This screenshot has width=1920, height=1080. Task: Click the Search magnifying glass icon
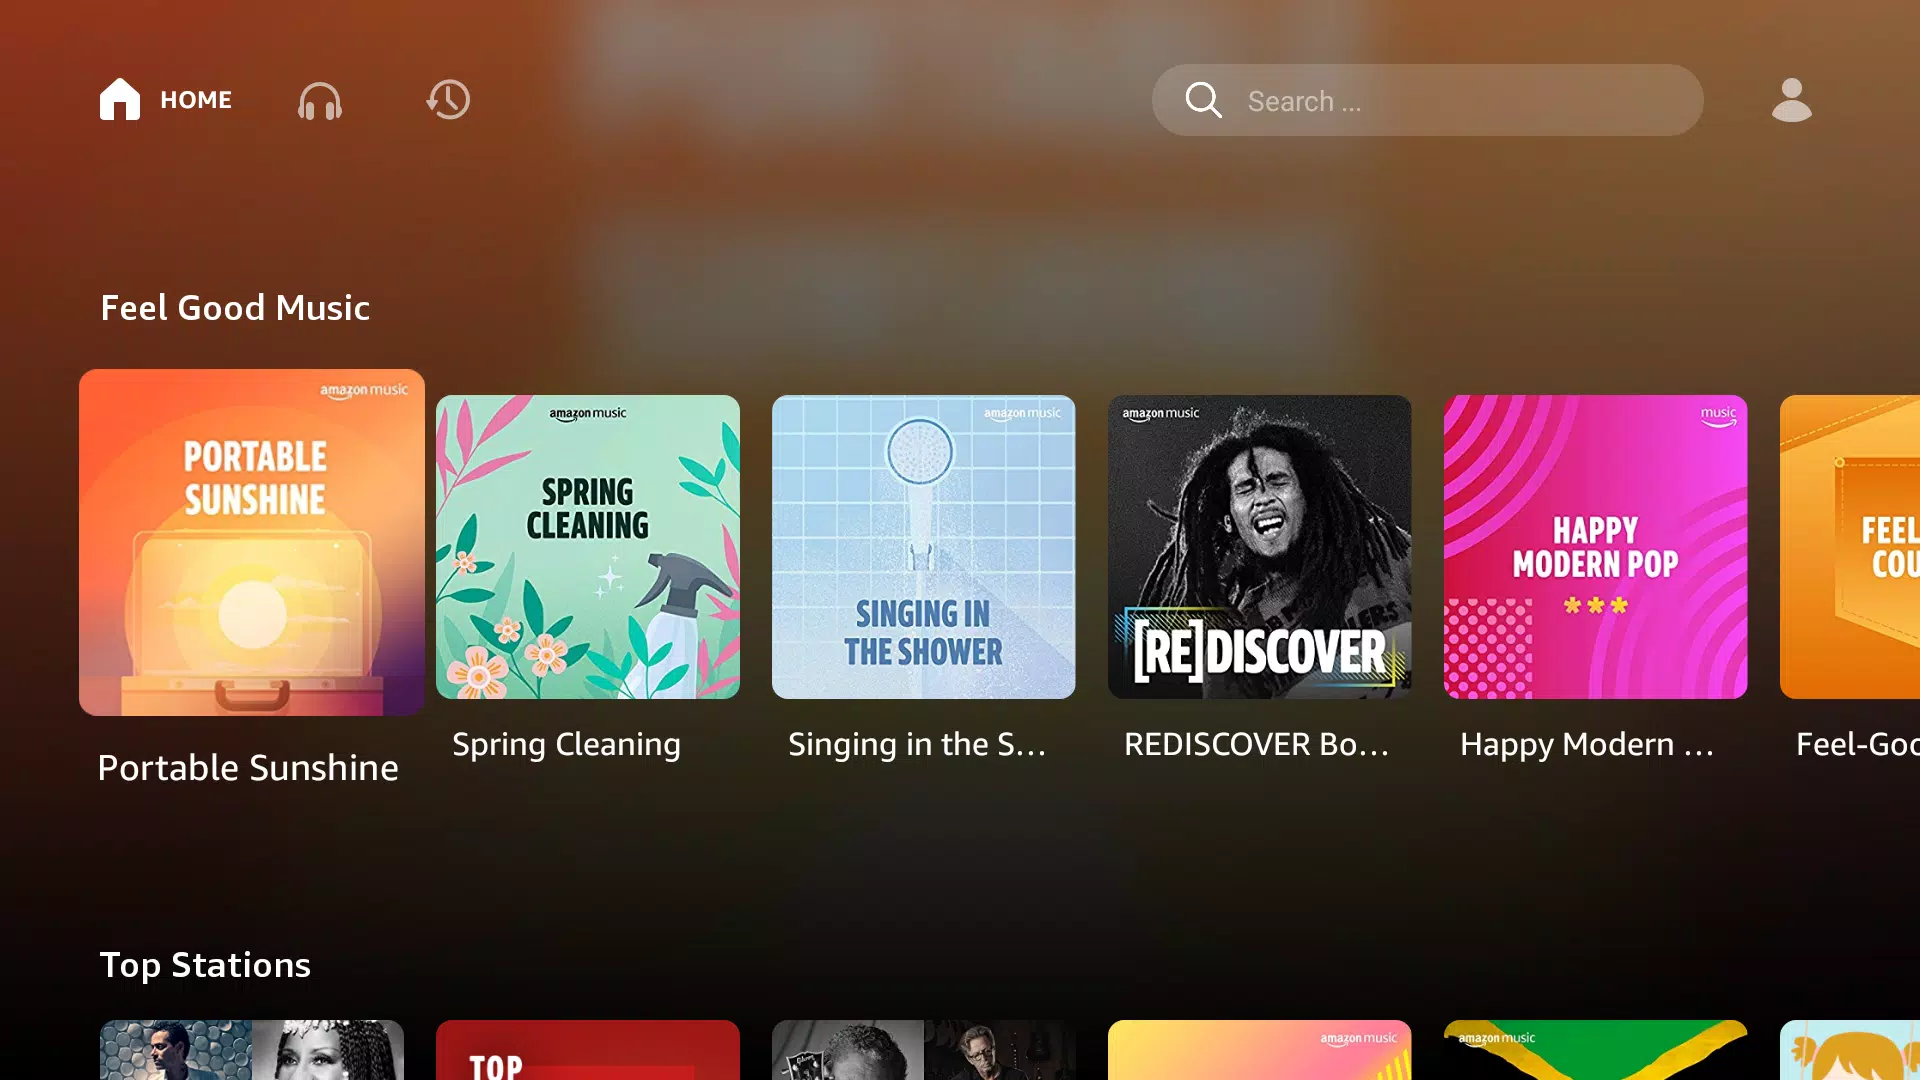click(1203, 100)
